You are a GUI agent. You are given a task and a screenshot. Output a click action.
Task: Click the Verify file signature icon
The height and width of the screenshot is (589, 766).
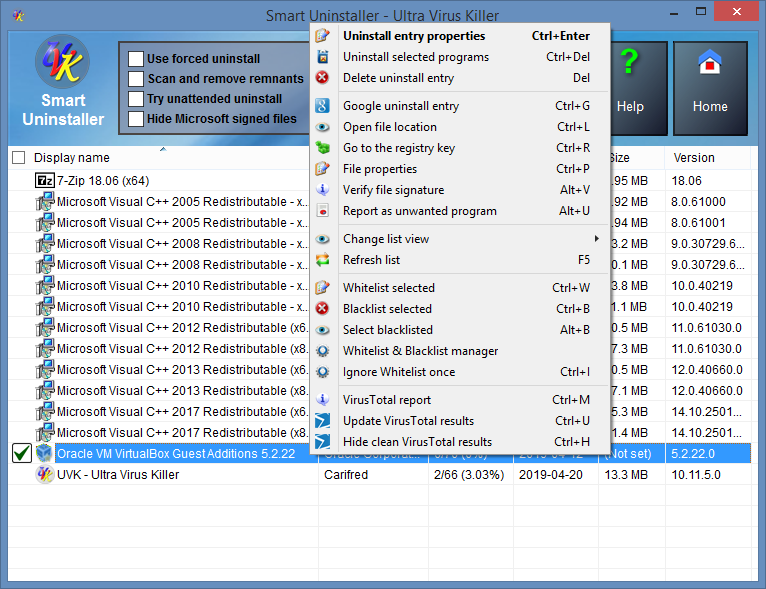click(322, 189)
